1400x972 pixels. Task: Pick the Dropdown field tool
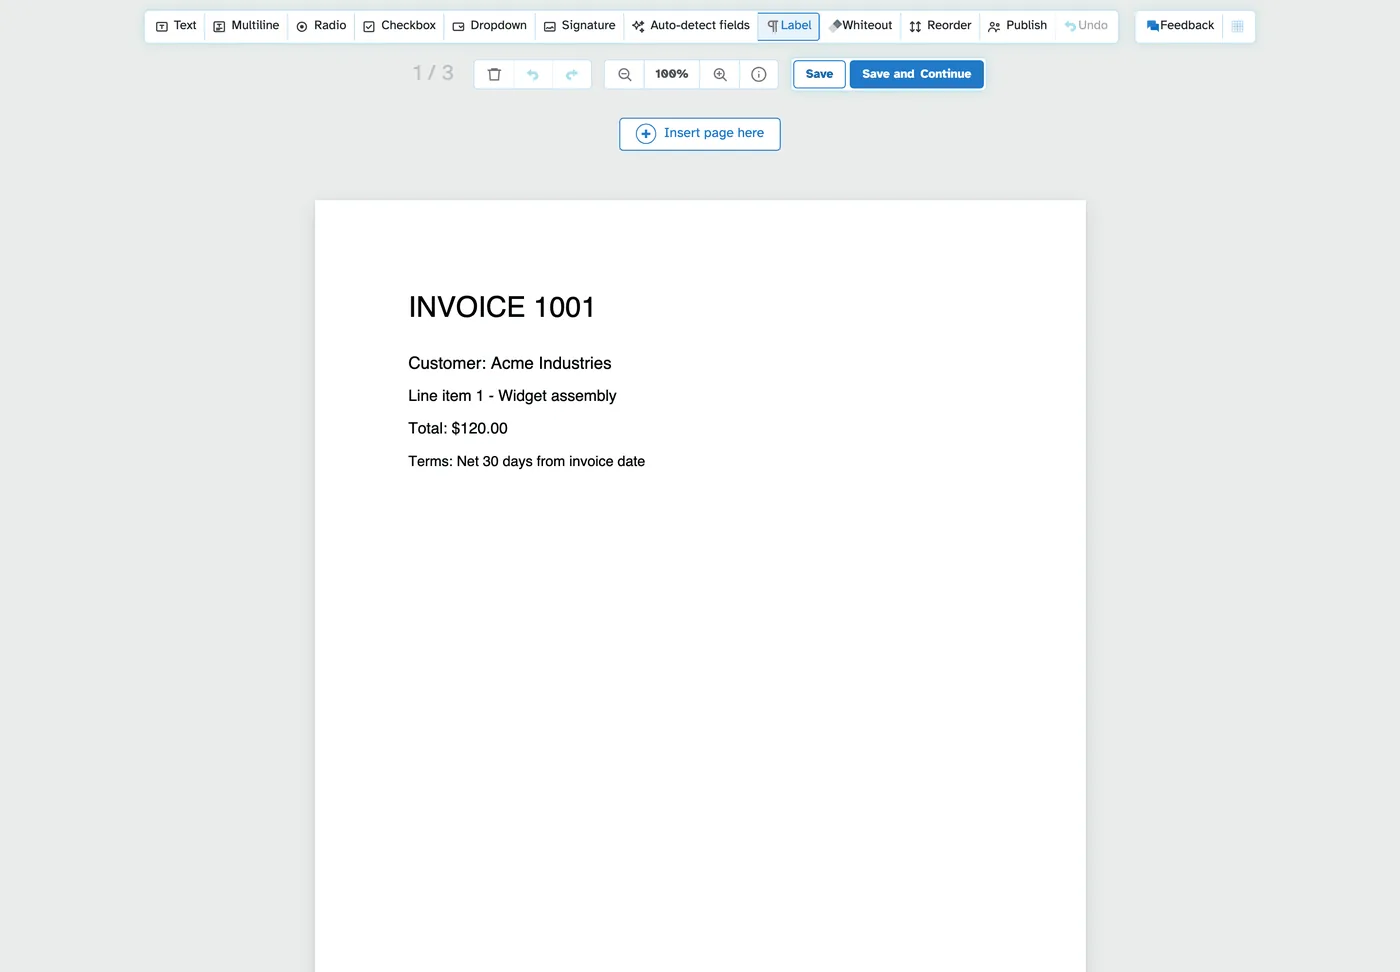(489, 26)
